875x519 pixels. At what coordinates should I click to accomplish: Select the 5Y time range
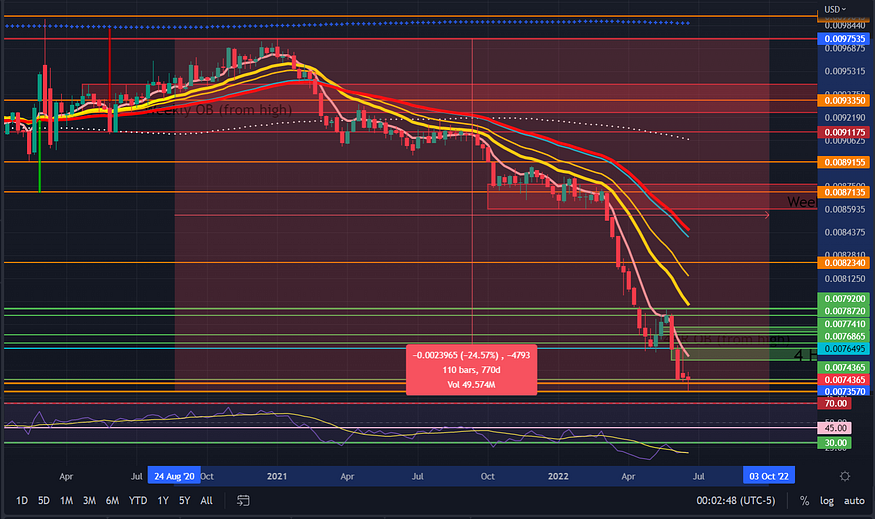[x=185, y=501]
